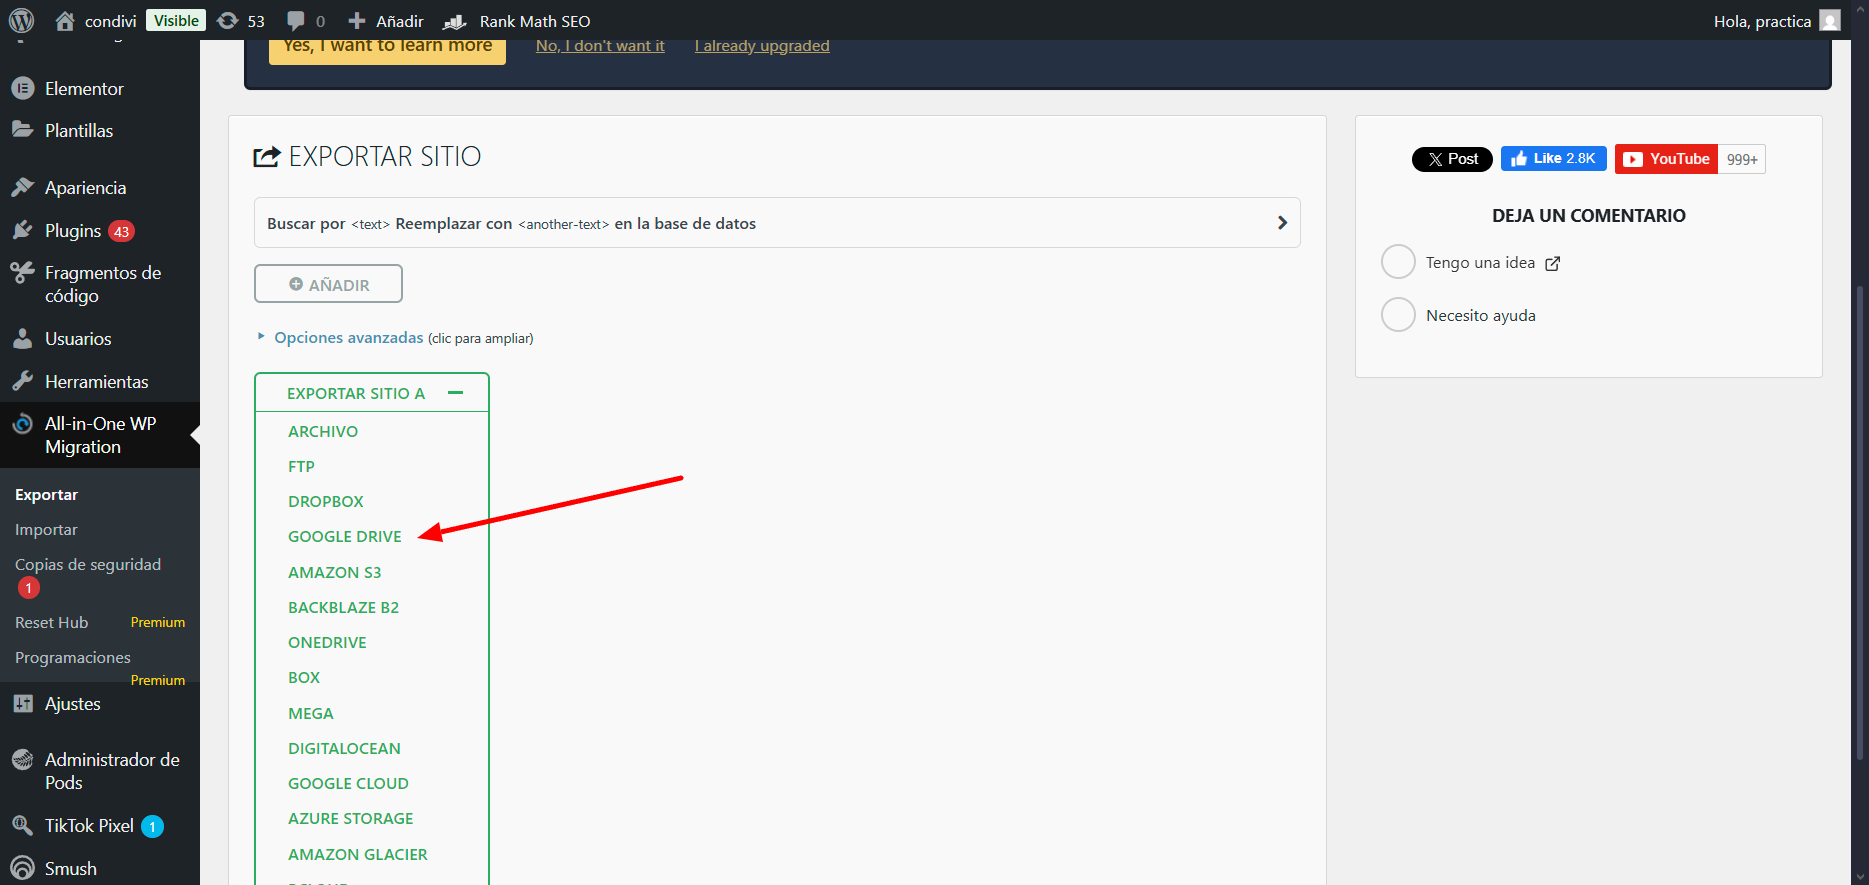Click the YouTube subscribe button

pos(1666,159)
